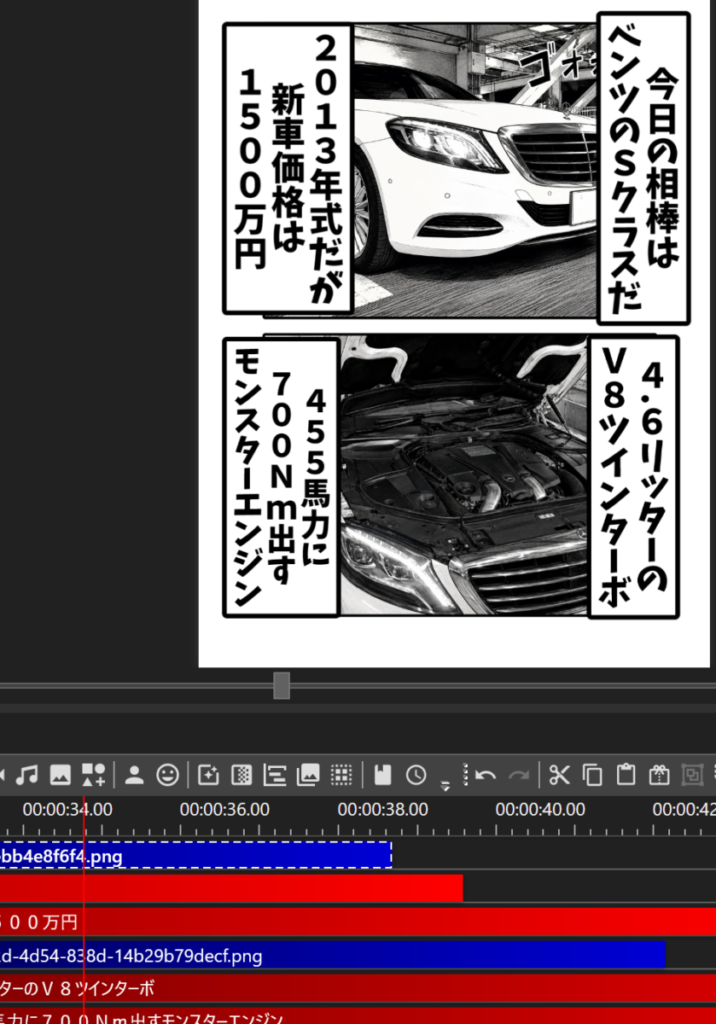Click the 00:00:34.00 mark on the ruler
The image size is (716, 1024).
click(x=67, y=810)
